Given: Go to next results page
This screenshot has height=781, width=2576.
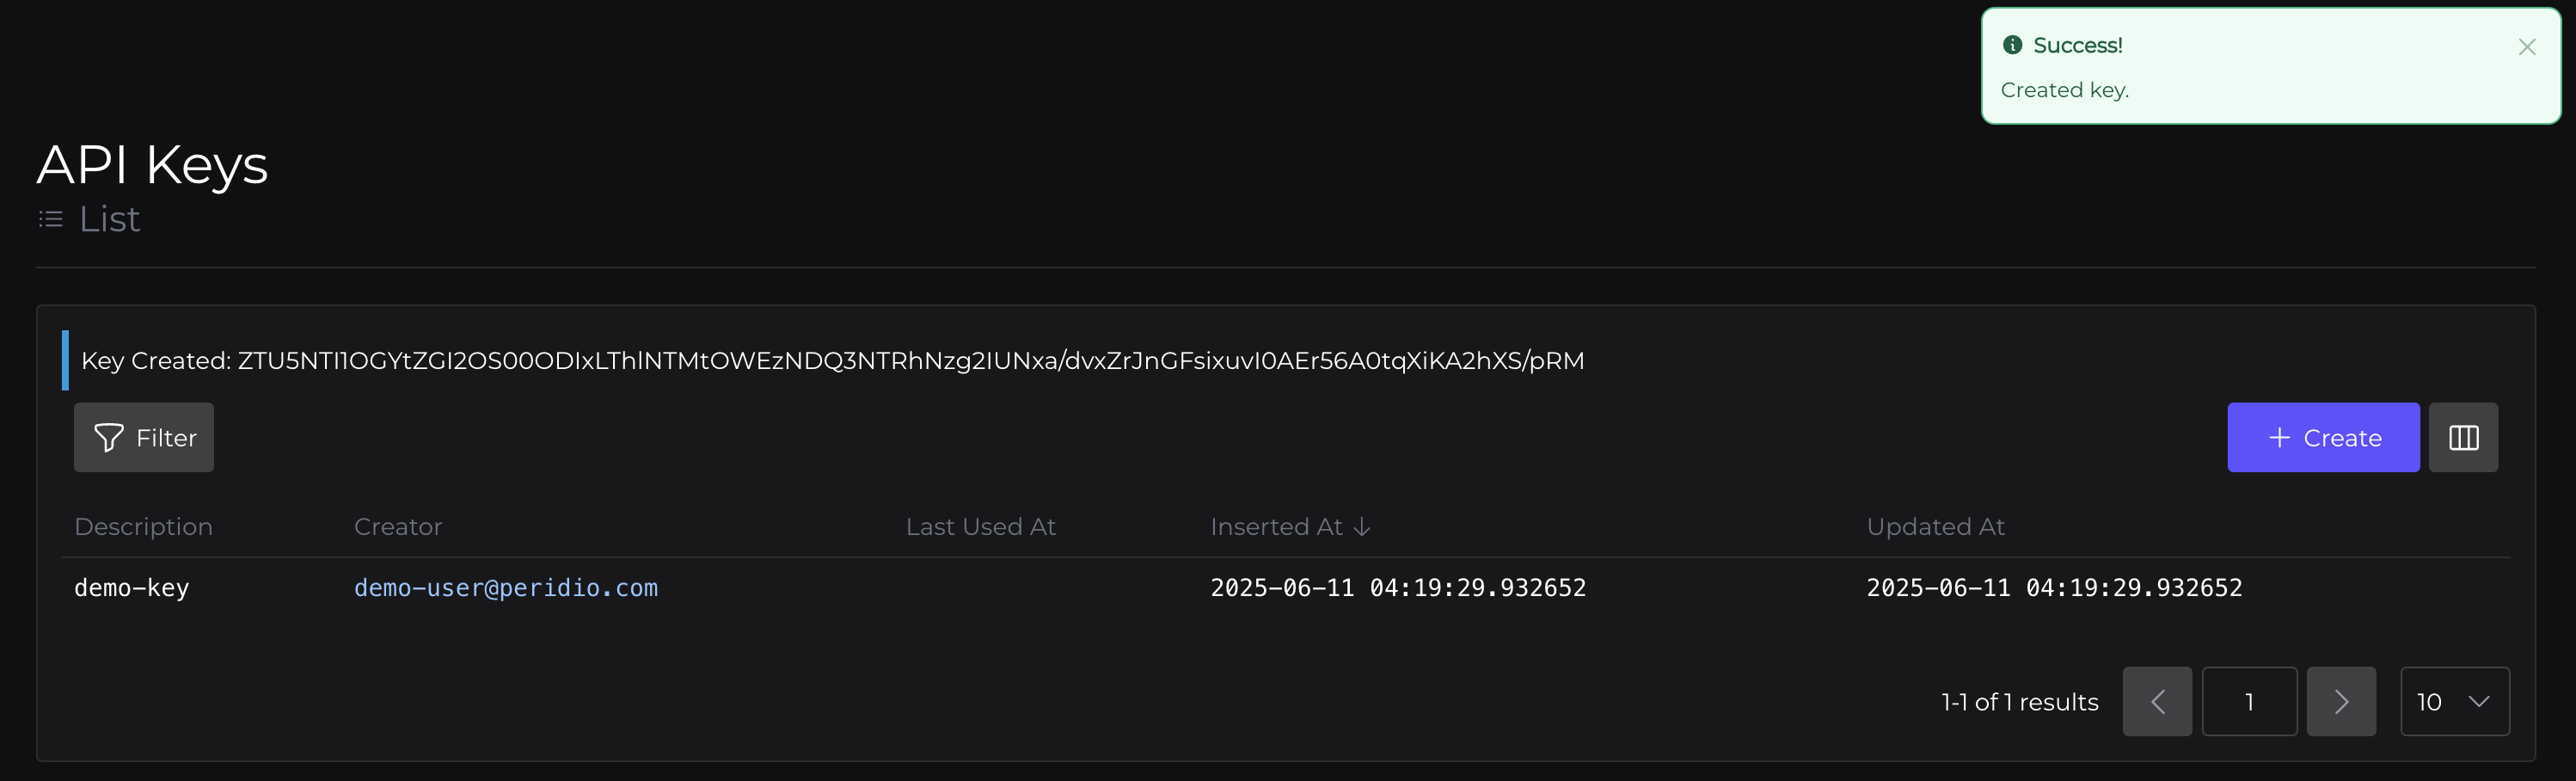Looking at the screenshot, I should tap(2340, 702).
